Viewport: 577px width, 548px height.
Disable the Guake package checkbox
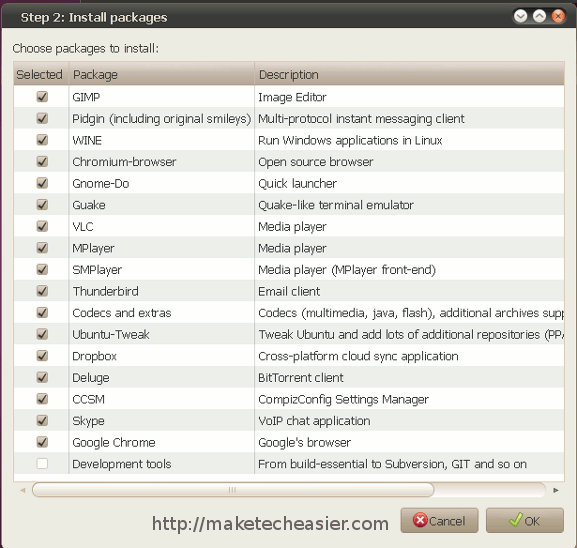pos(42,205)
